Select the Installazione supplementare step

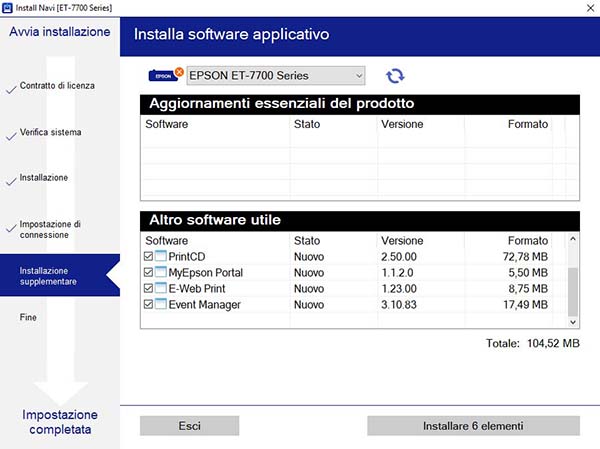tap(60, 276)
